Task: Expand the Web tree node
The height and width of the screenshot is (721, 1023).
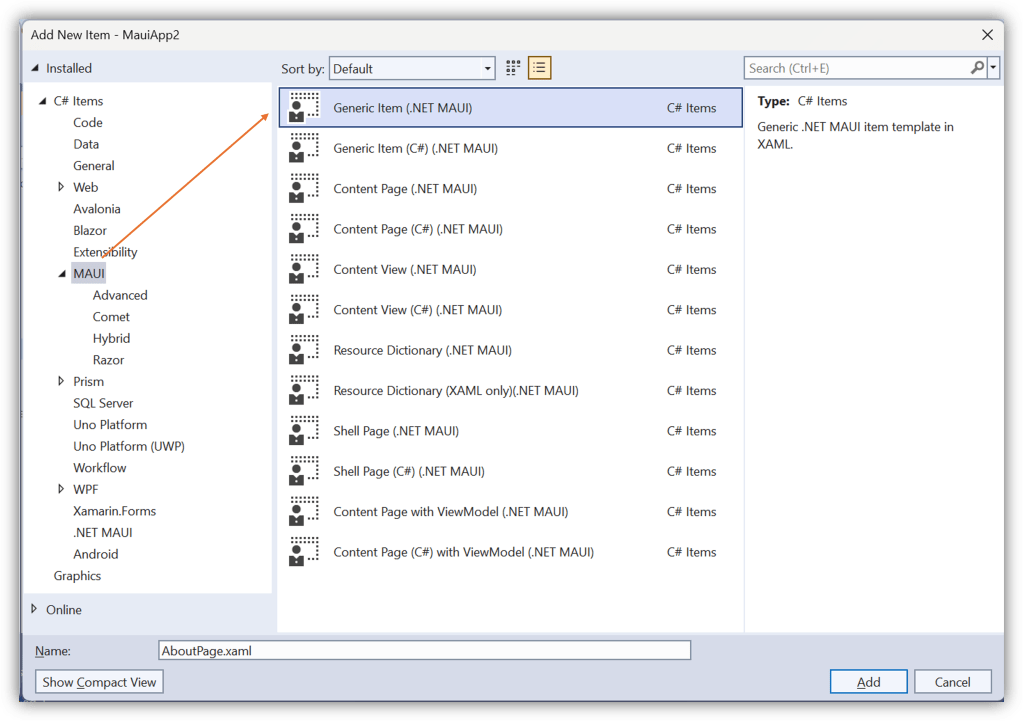Action: click(x=61, y=187)
